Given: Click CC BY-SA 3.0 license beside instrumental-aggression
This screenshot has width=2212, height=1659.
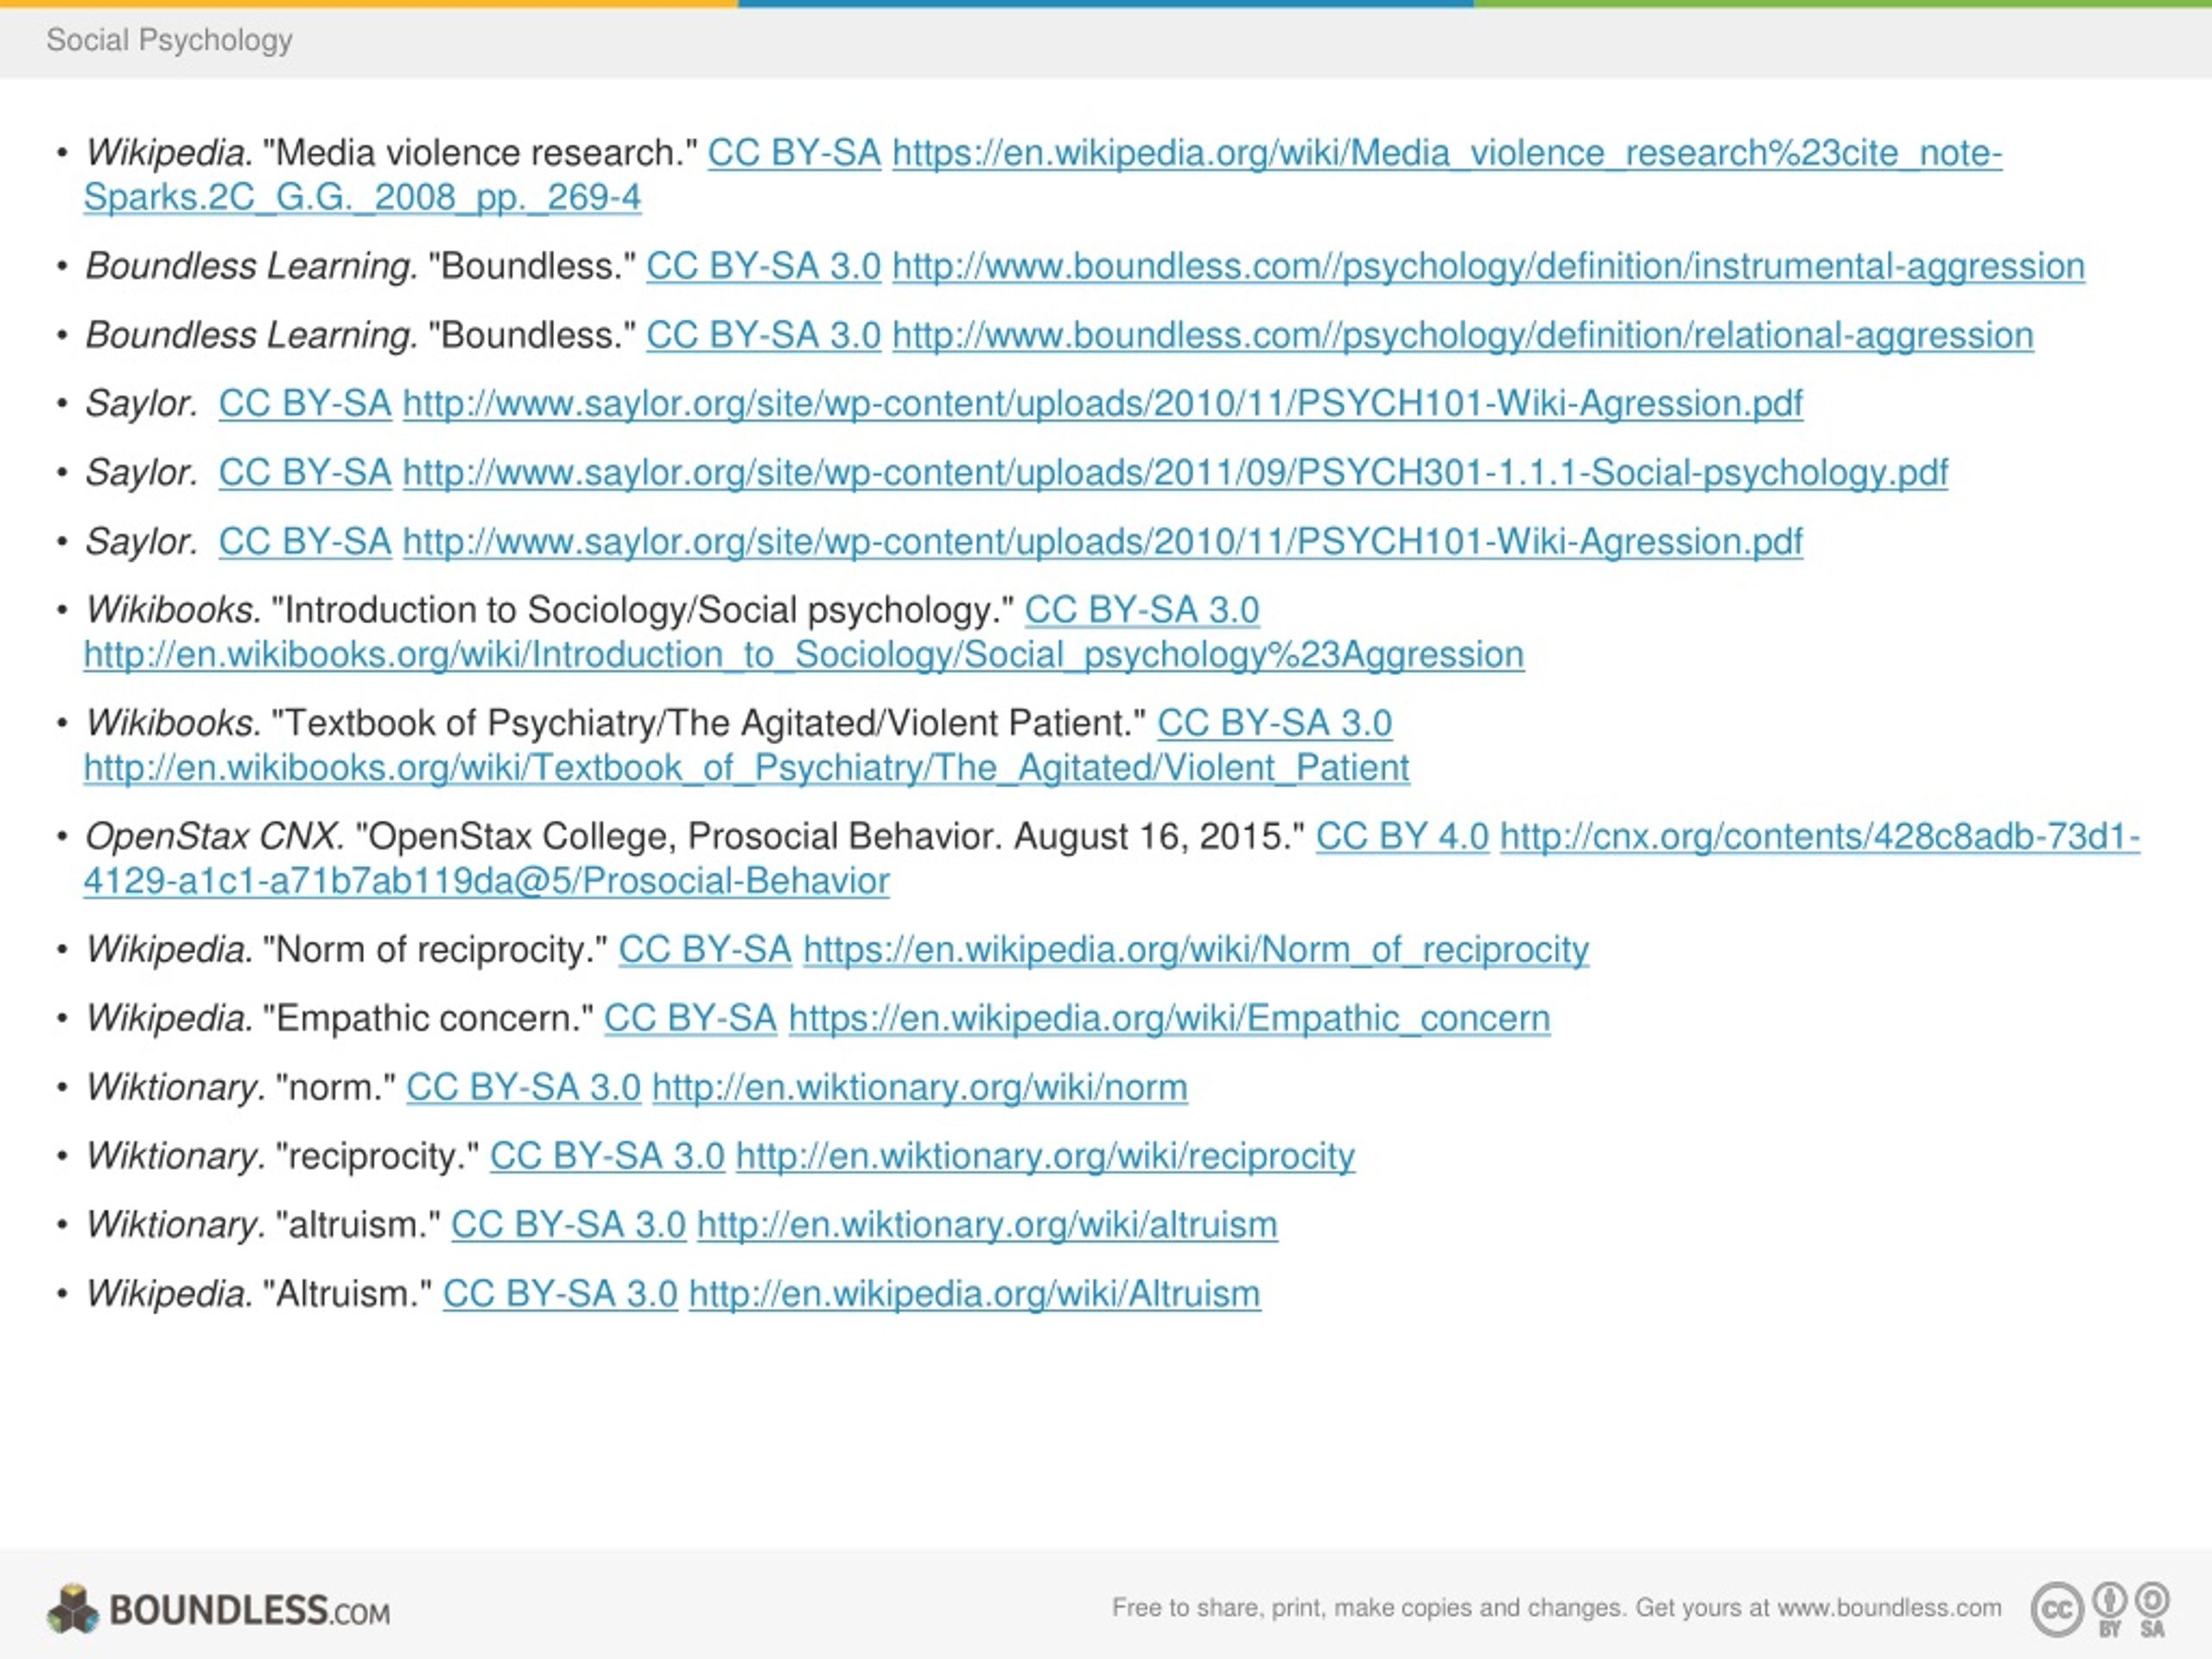Looking at the screenshot, I should [x=763, y=267].
